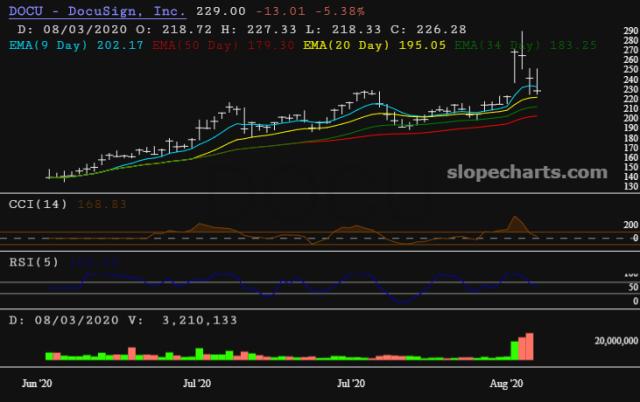The width and height of the screenshot is (640, 402).
Task: Click the Aug '20 date axis label
Action: coord(511,382)
